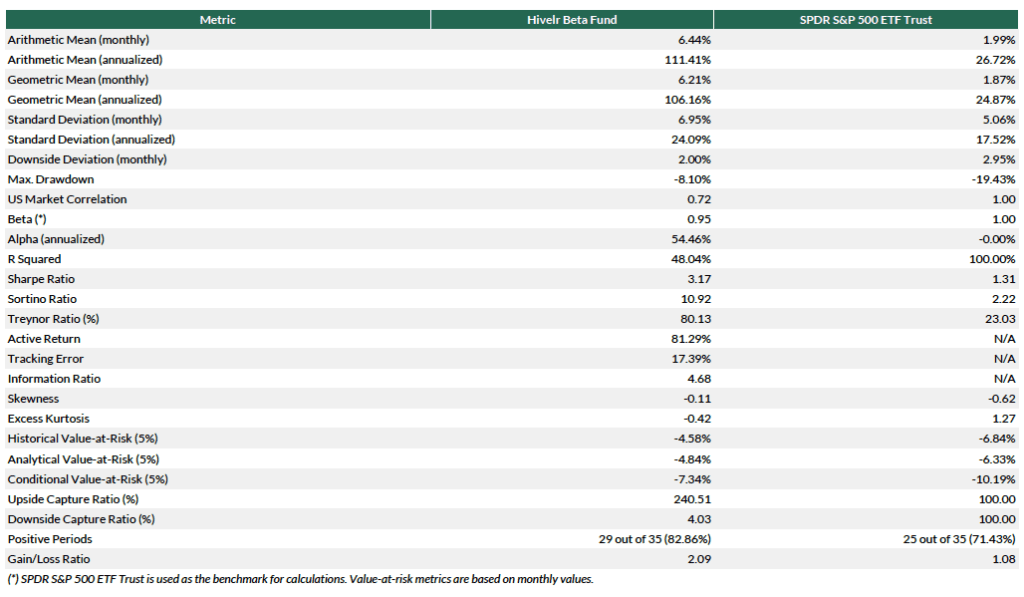Select the SPDR alpha value "-0.00%"
The width and height of the screenshot is (1024, 597).
click(x=997, y=239)
